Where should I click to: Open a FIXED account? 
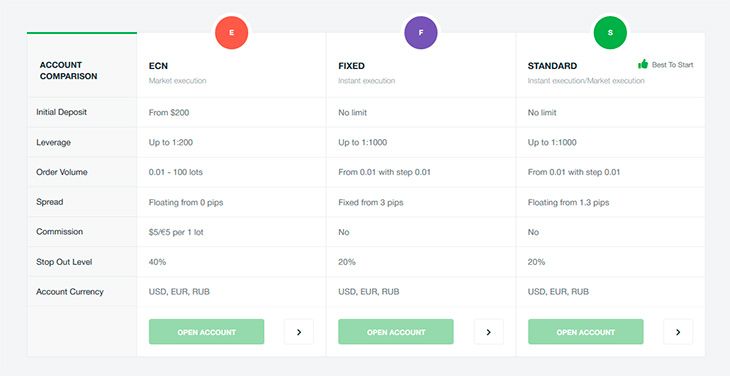396,332
